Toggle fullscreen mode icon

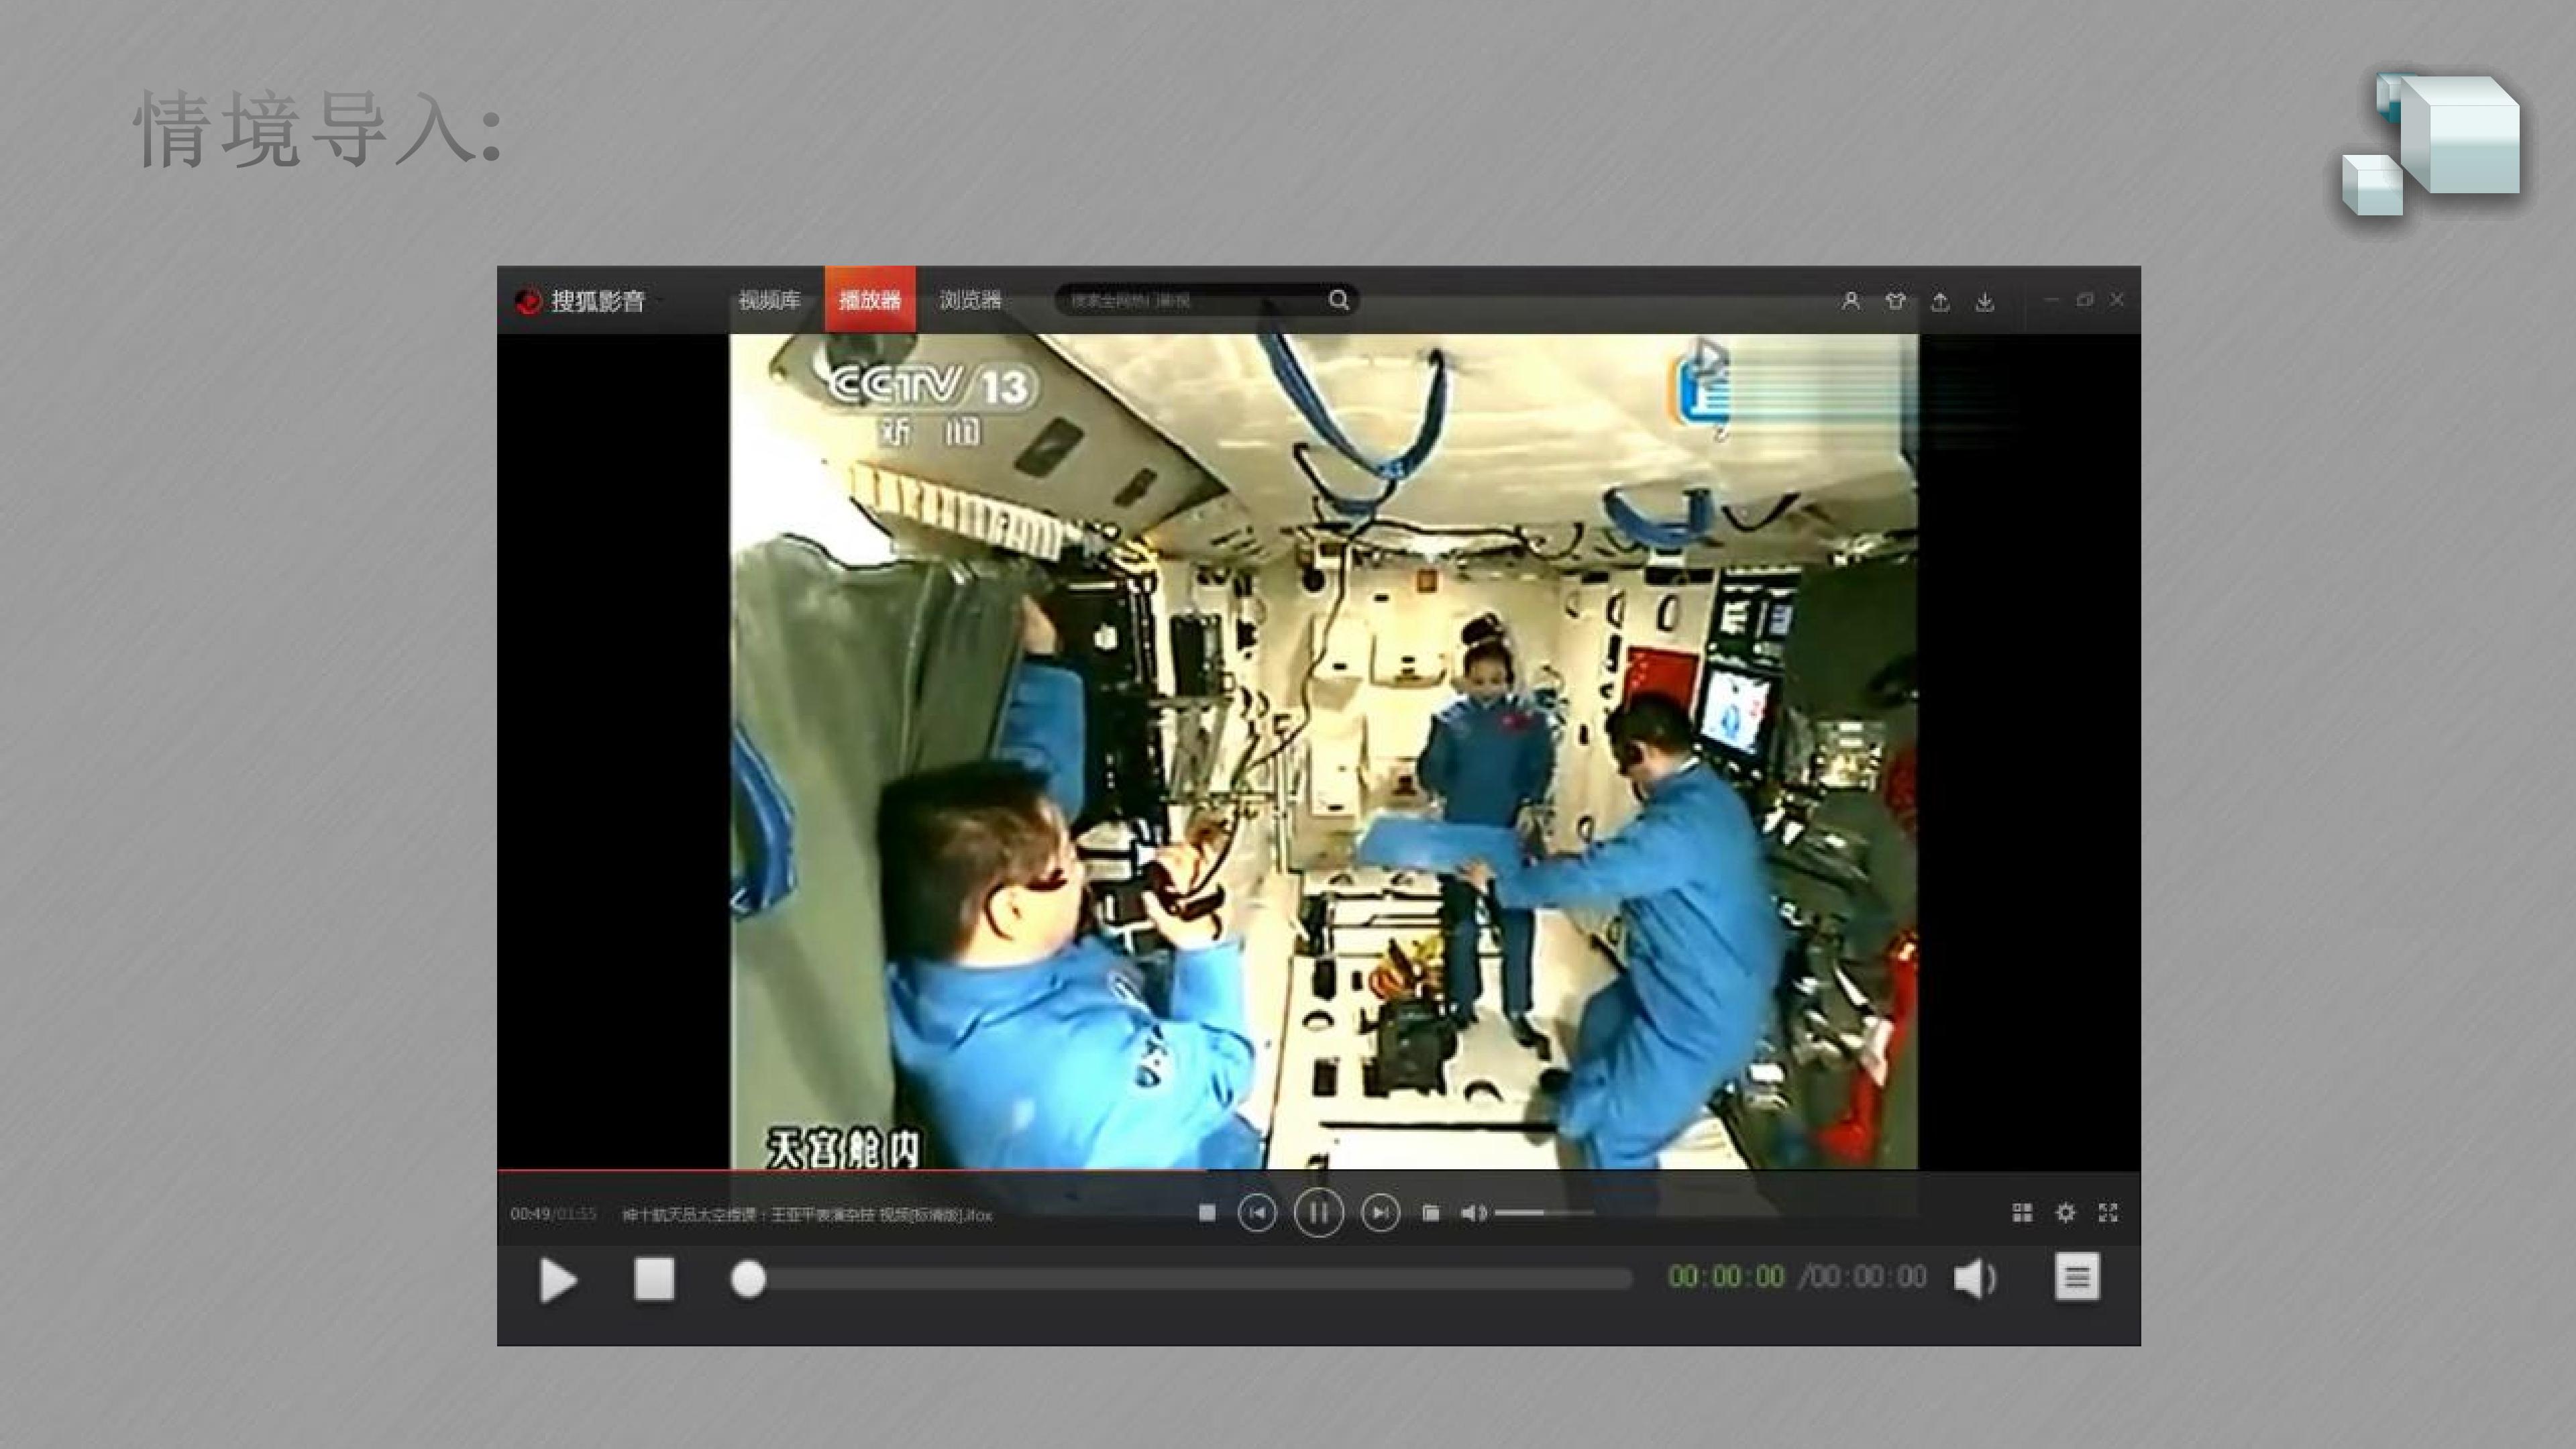(2108, 1213)
